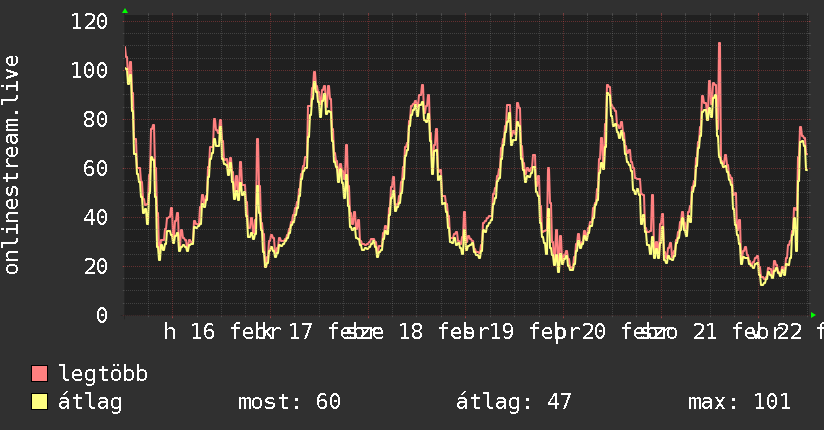This screenshot has height=430, width=824.
Task: Click the green arrow atop the y-axis
Action: point(125,11)
